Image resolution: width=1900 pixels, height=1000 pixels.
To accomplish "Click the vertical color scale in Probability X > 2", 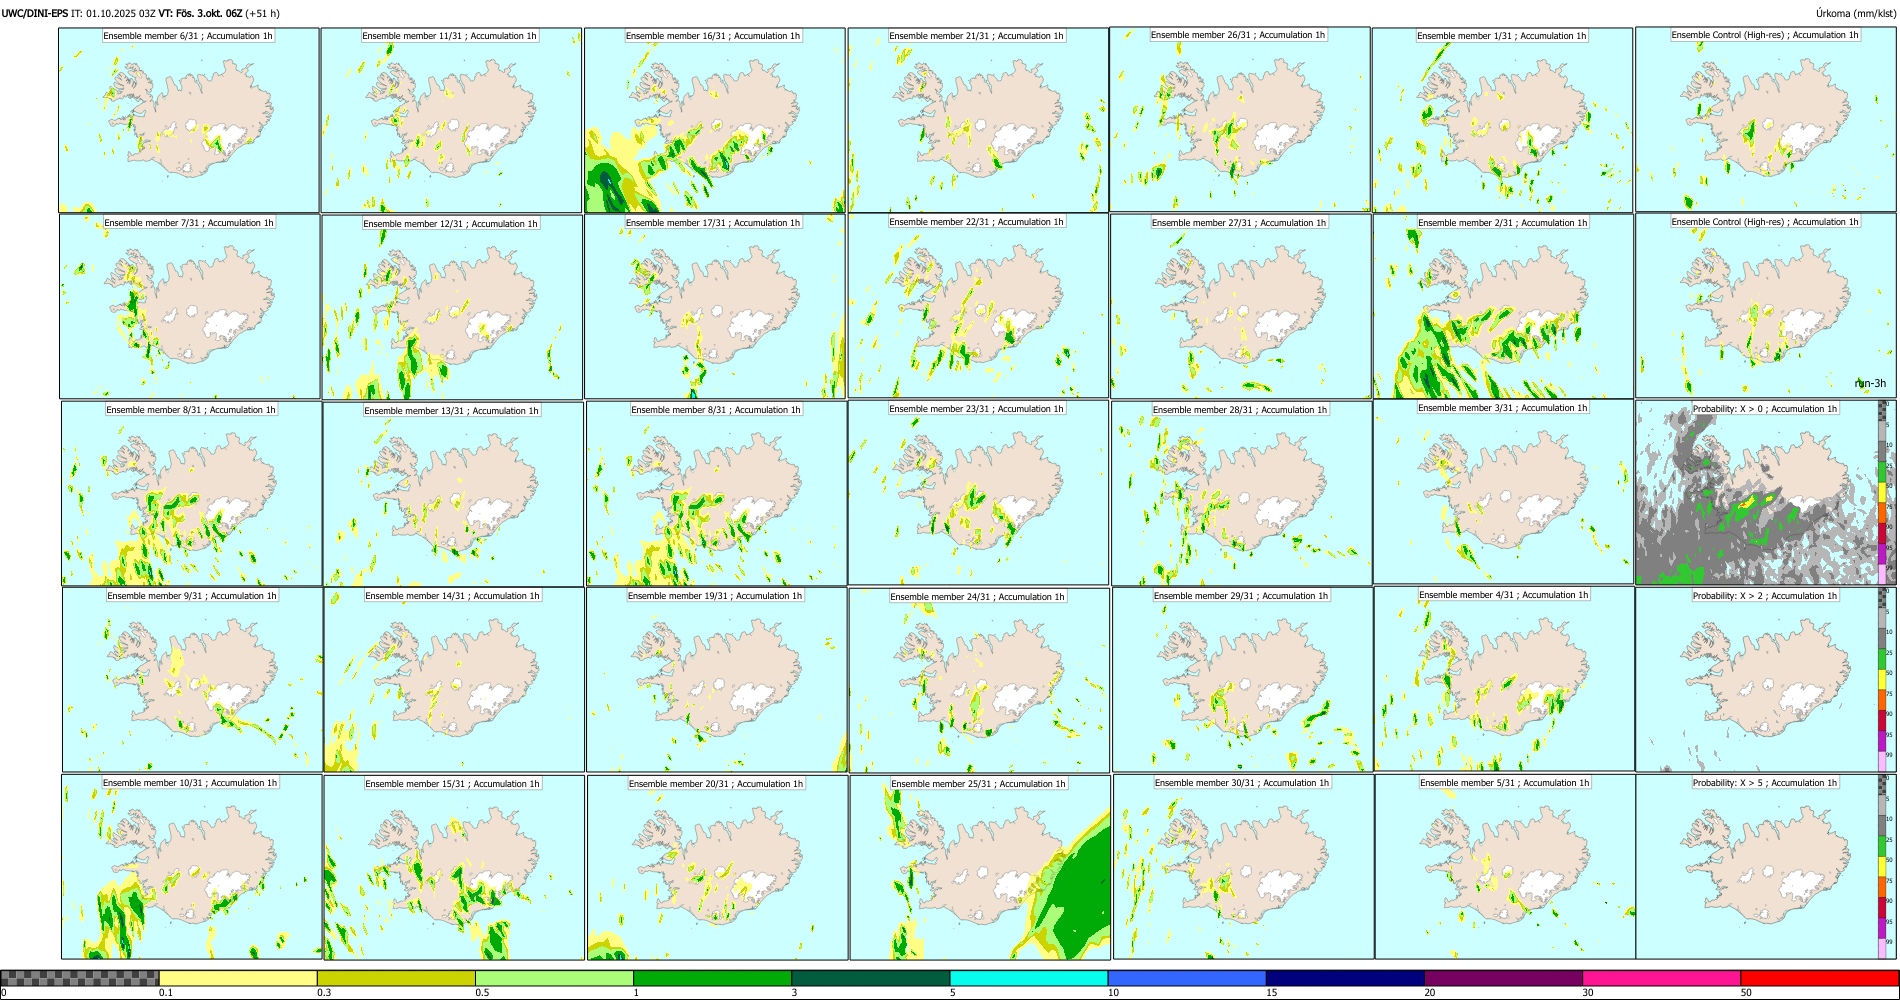I will (1883, 679).
